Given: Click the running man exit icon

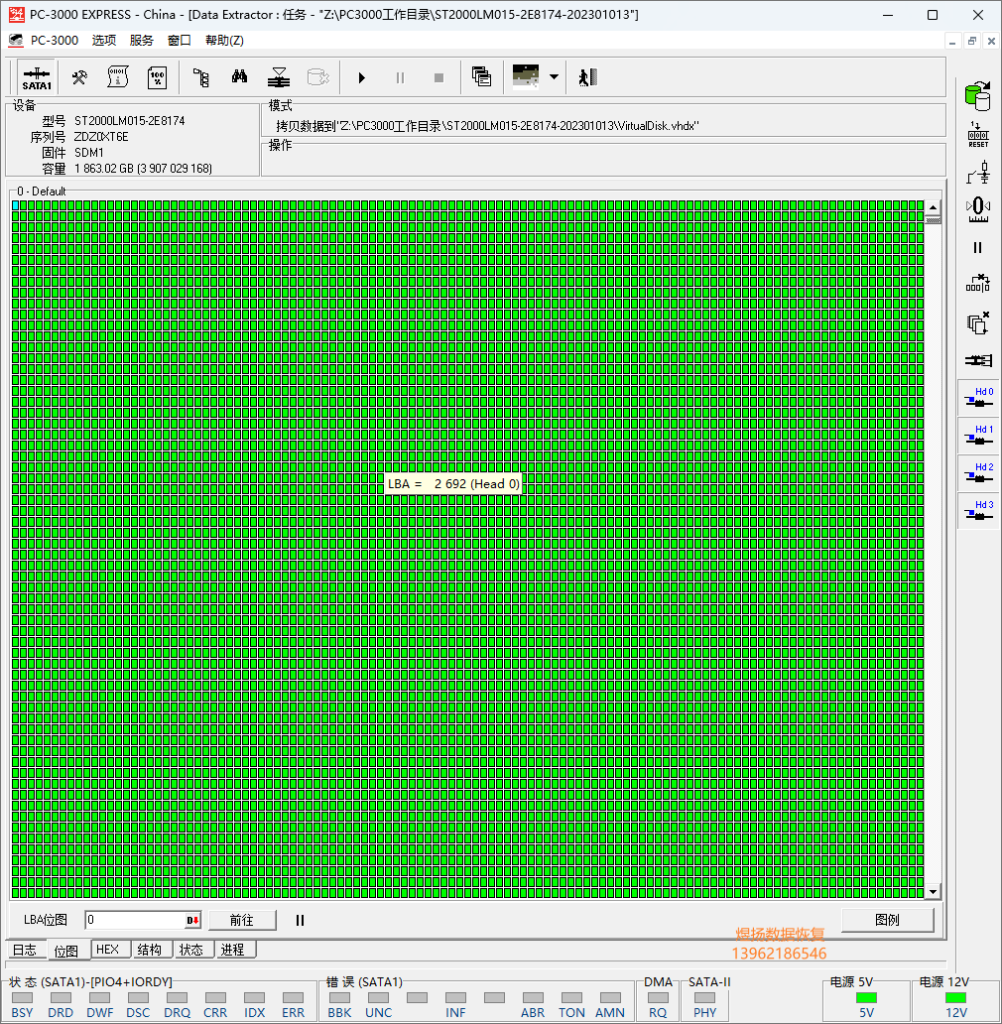Looking at the screenshot, I should click(x=587, y=77).
